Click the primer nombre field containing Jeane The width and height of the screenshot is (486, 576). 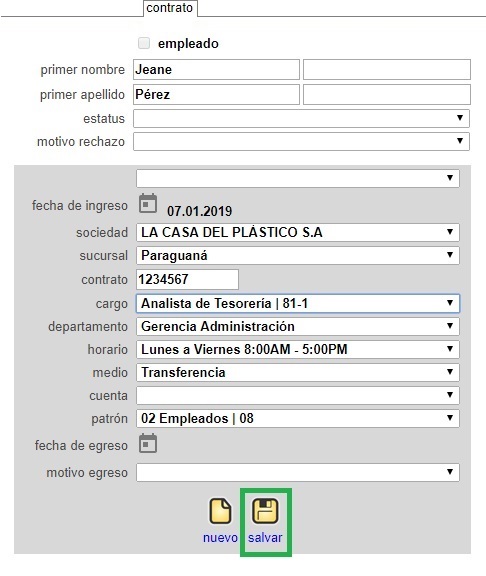(216, 69)
